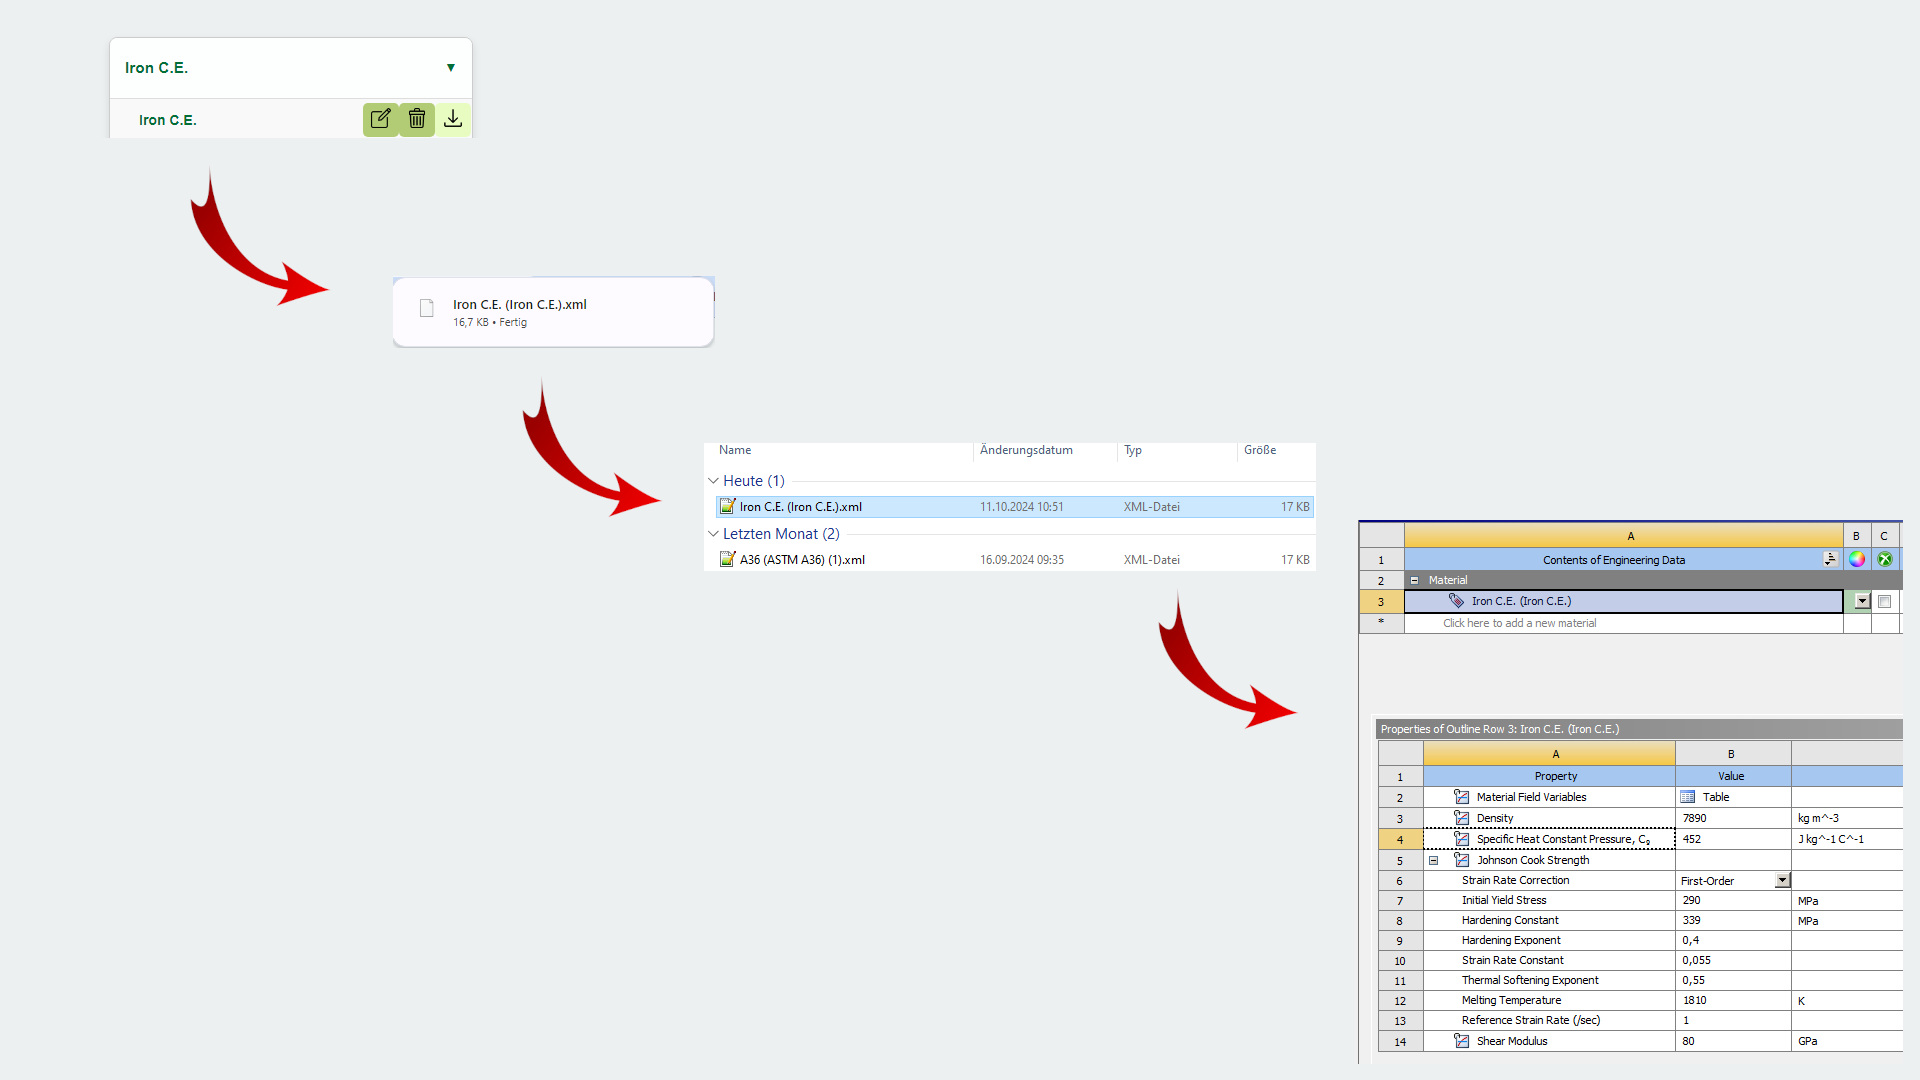
Task: Click the edit pencil icon for Iron C.E.
Action: coord(381,119)
